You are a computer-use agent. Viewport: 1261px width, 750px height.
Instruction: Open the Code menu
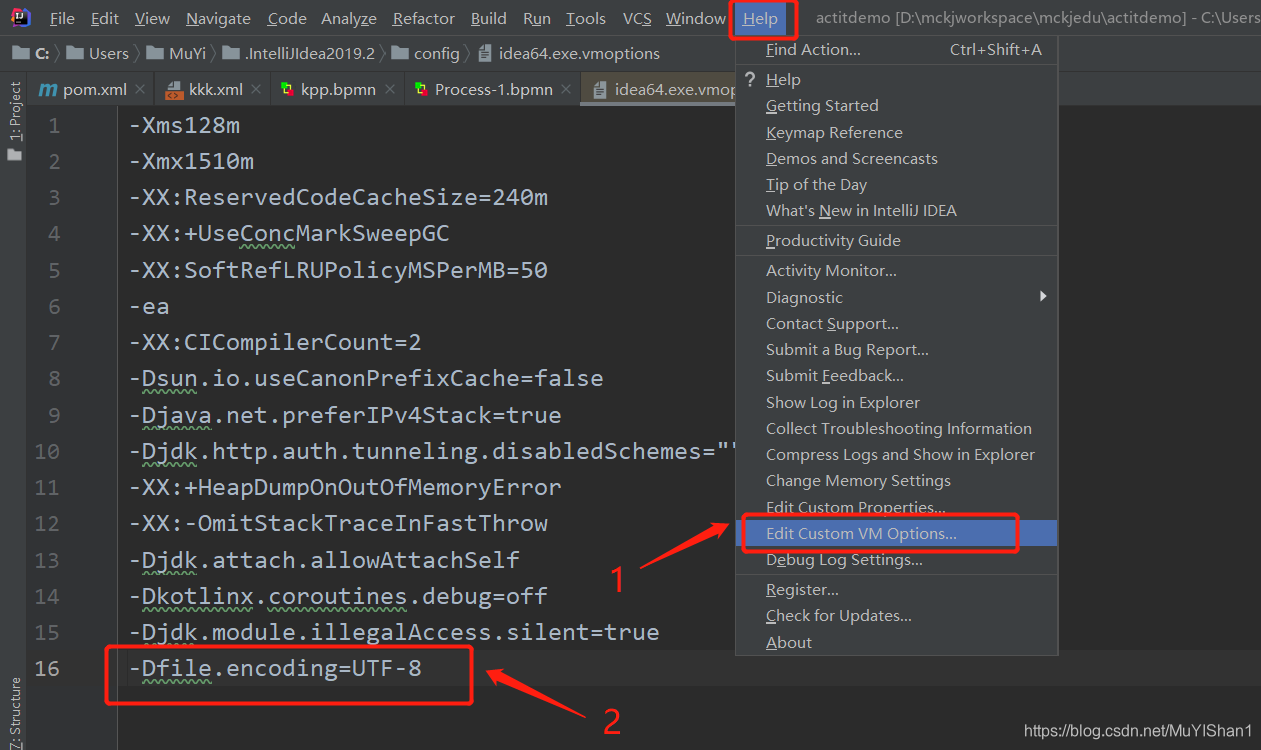coord(287,18)
